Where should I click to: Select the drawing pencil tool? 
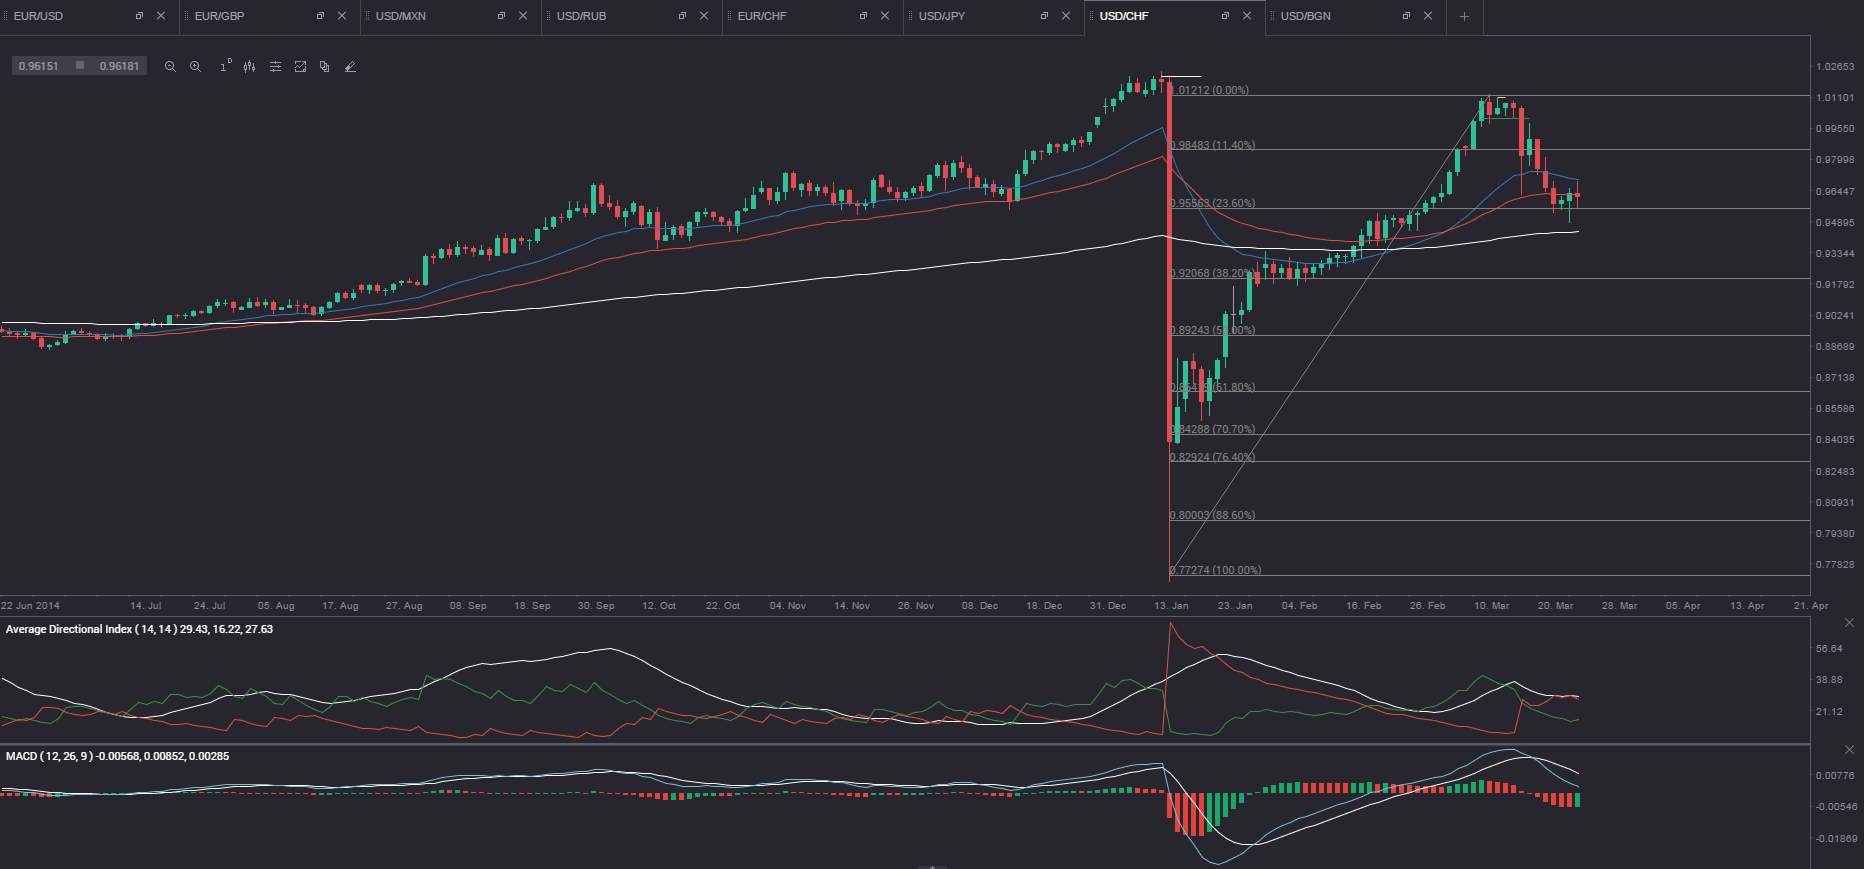[350, 67]
